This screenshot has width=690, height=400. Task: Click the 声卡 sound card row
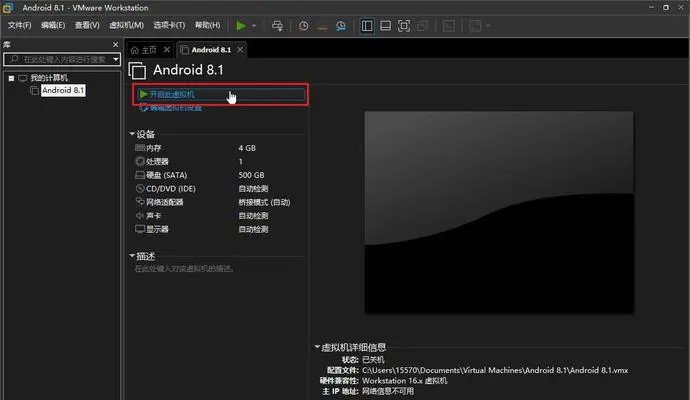point(219,216)
